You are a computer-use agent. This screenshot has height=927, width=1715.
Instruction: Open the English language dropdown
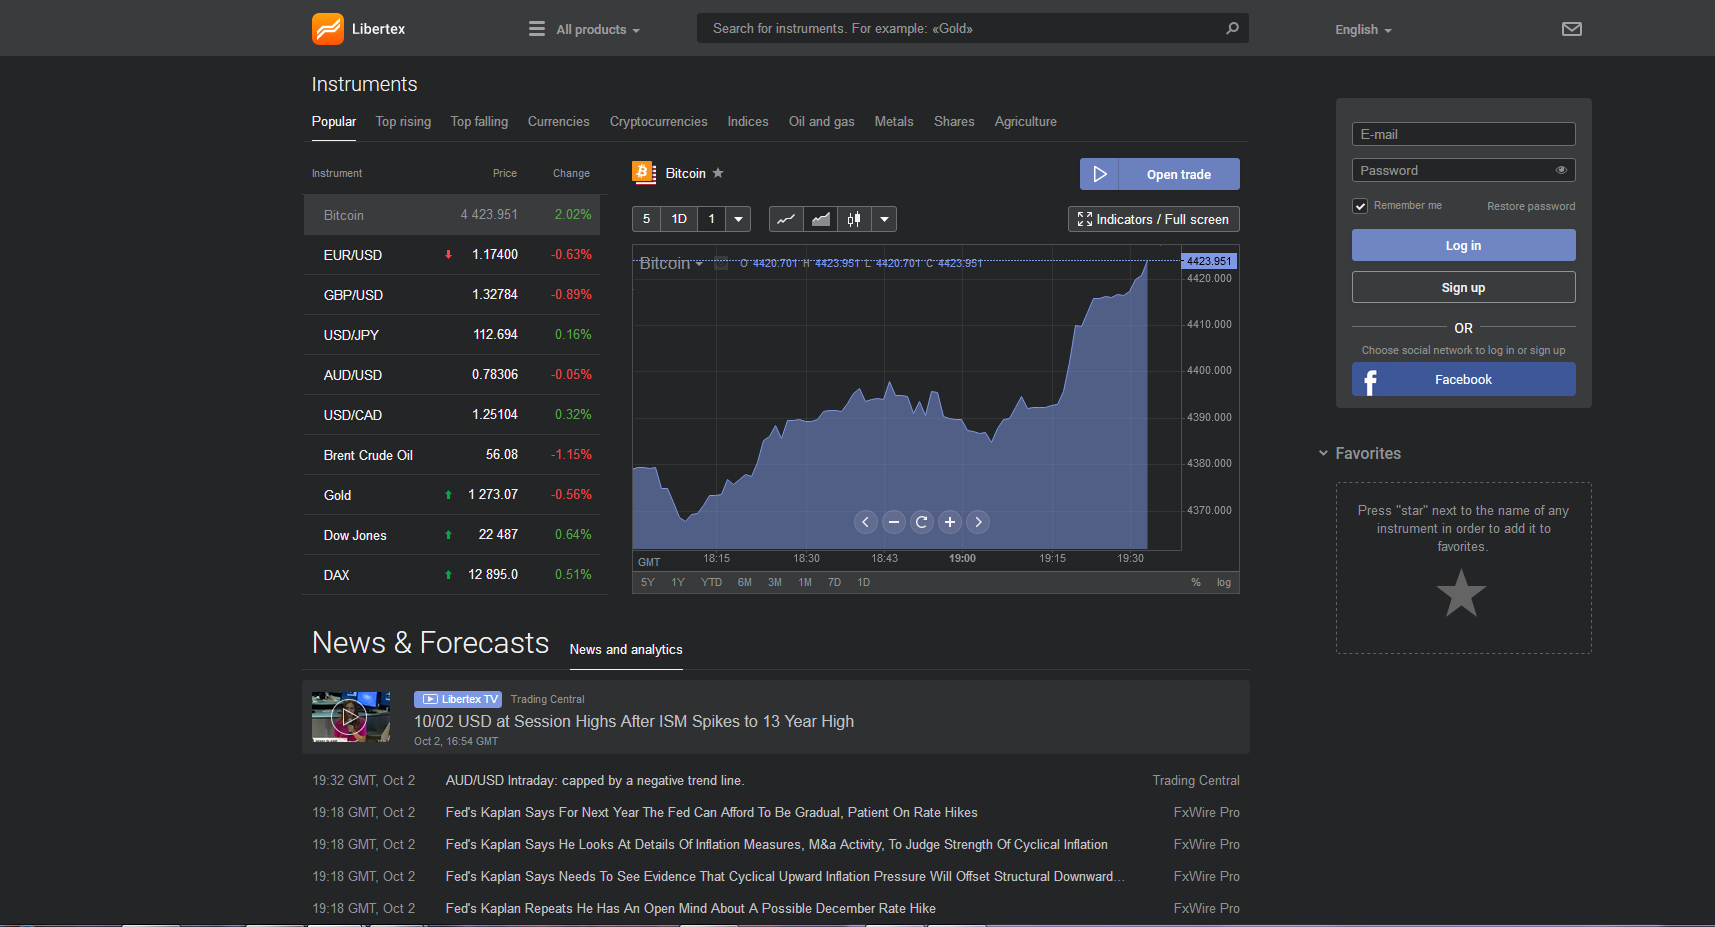point(1363,30)
